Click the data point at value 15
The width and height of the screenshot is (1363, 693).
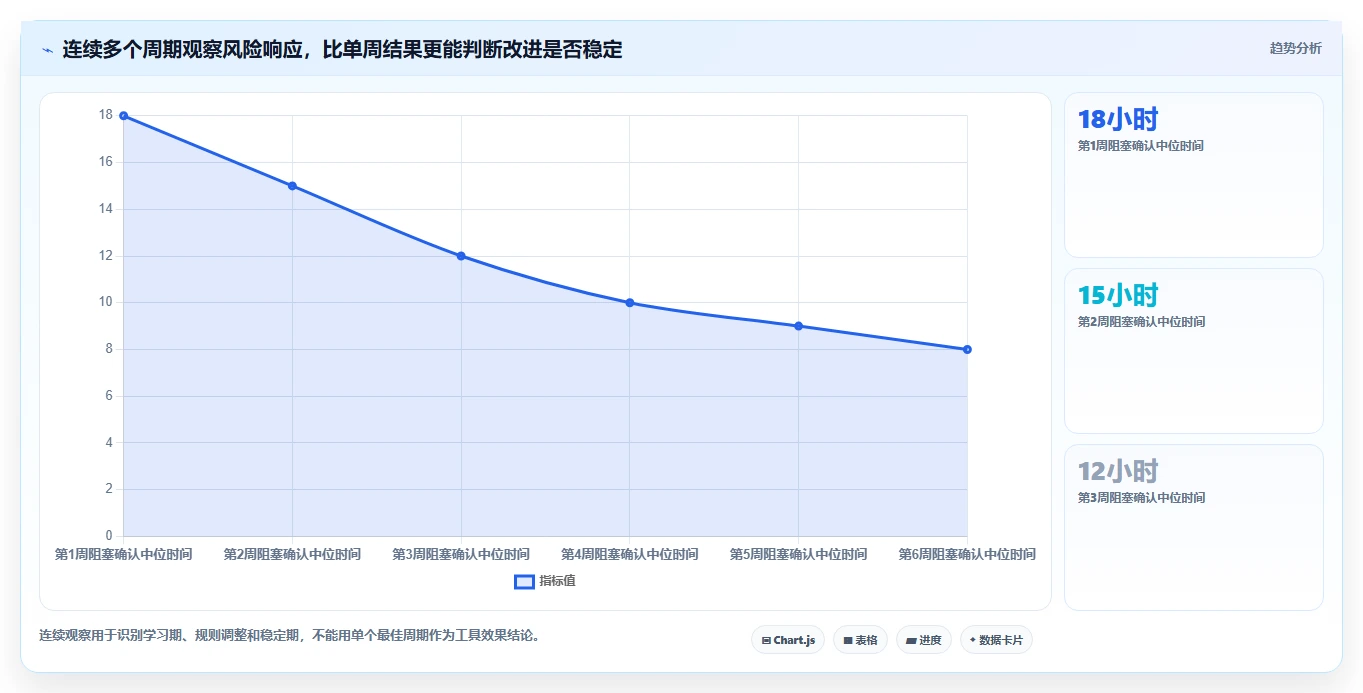coord(292,186)
